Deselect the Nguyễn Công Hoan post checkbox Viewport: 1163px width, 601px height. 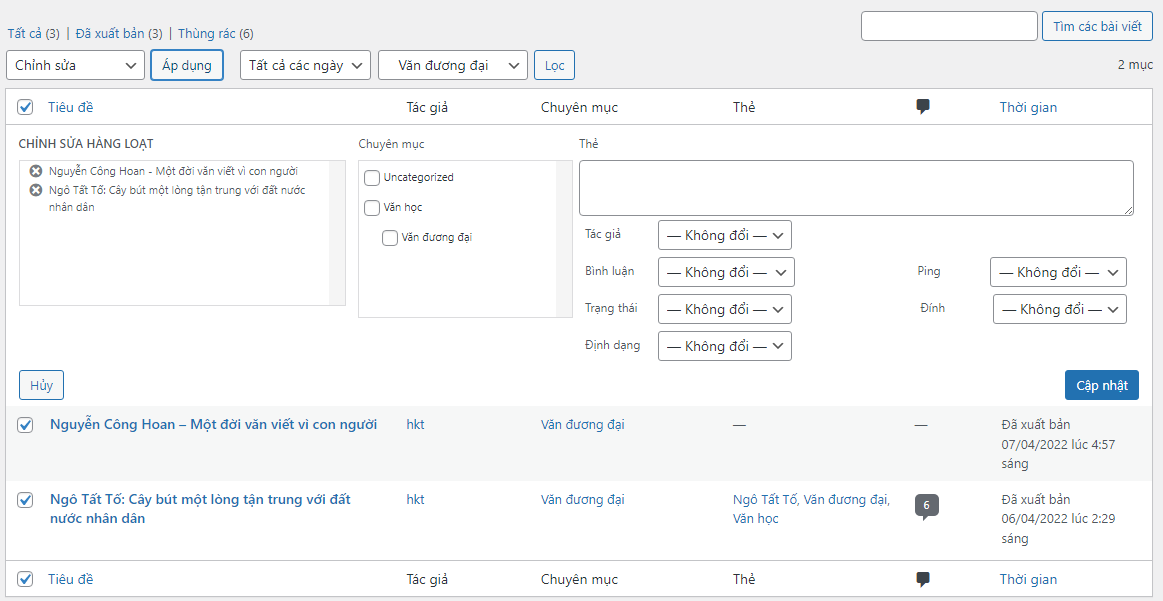point(26,425)
